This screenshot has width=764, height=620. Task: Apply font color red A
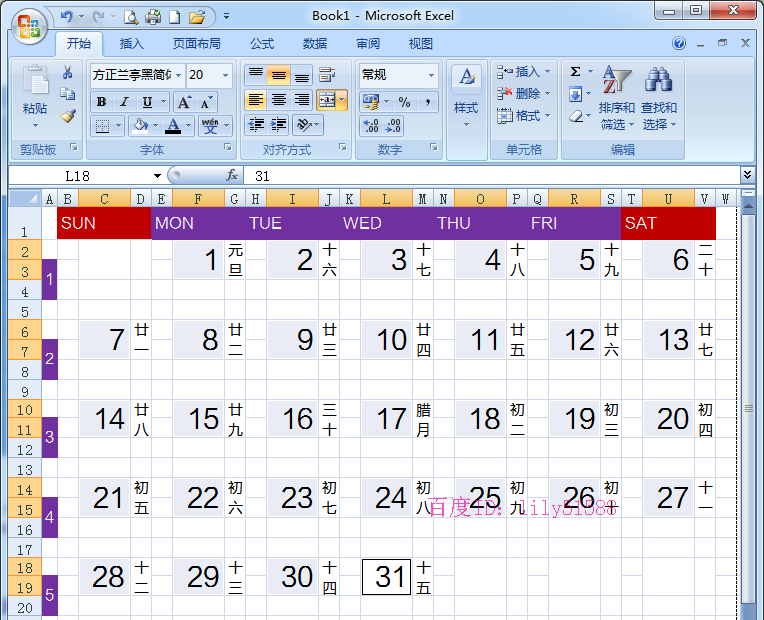coord(173,126)
